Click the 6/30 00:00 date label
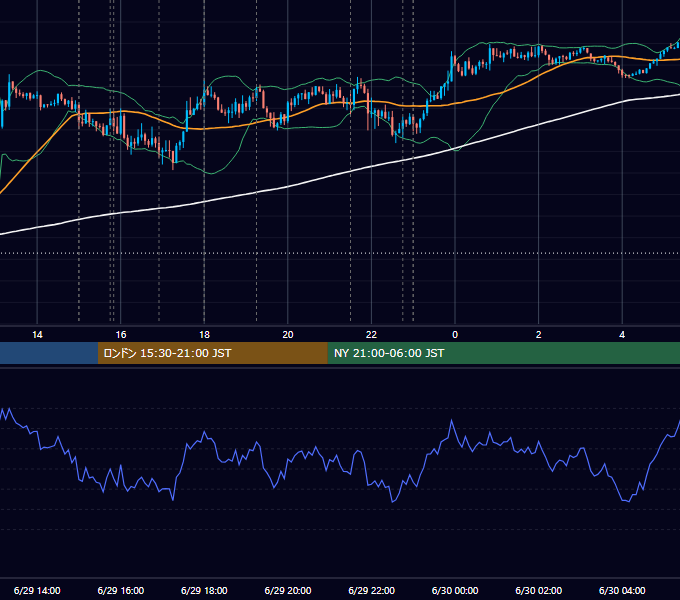Image resolution: width=680 pixels, height=600 pixels. click(x=455, y=590)
